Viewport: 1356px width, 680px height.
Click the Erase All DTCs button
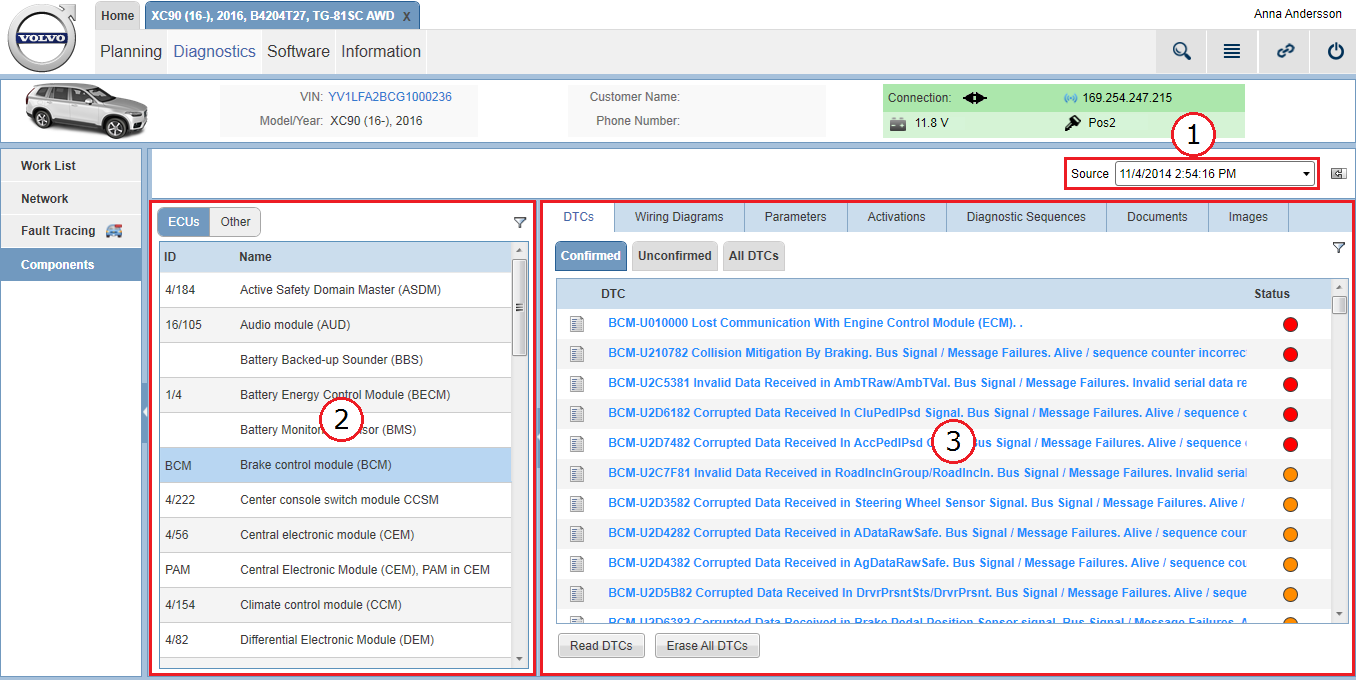(x=707, y=646)
